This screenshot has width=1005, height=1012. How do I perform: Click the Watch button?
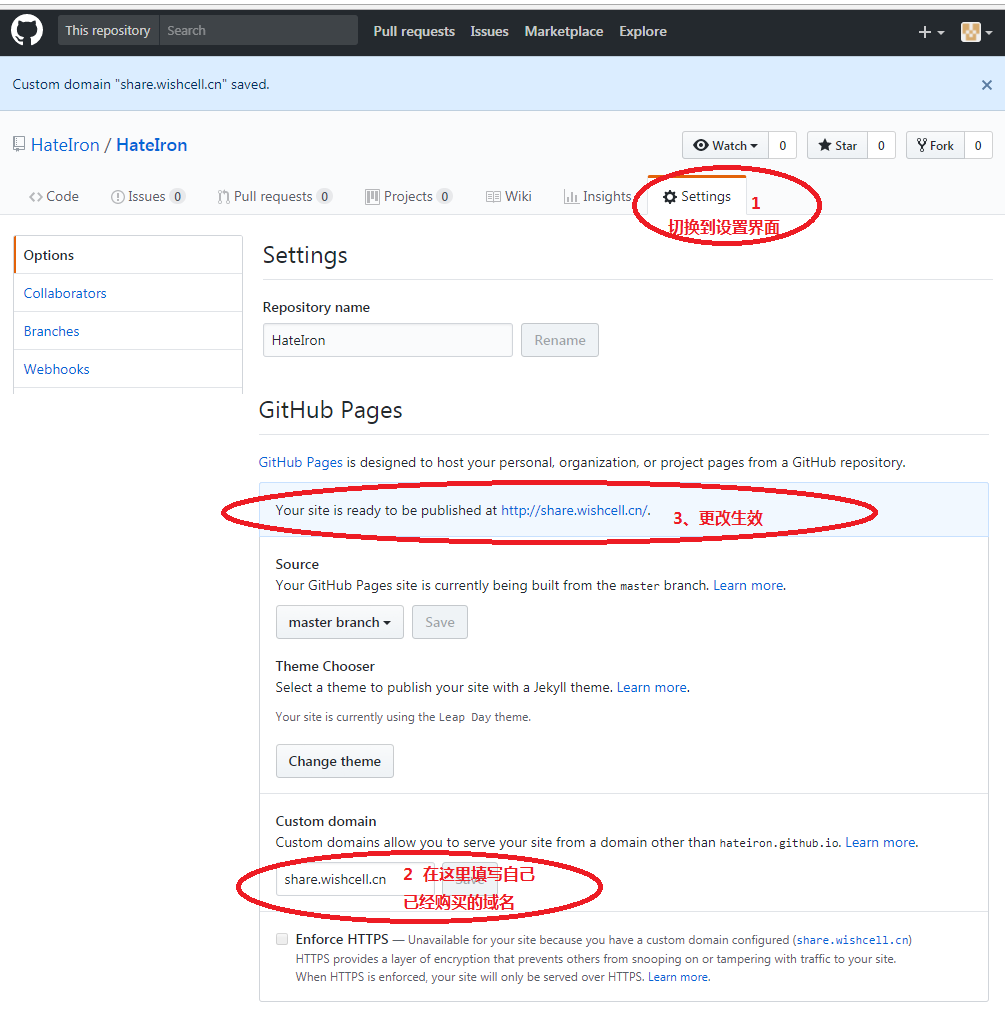[725, 145]
